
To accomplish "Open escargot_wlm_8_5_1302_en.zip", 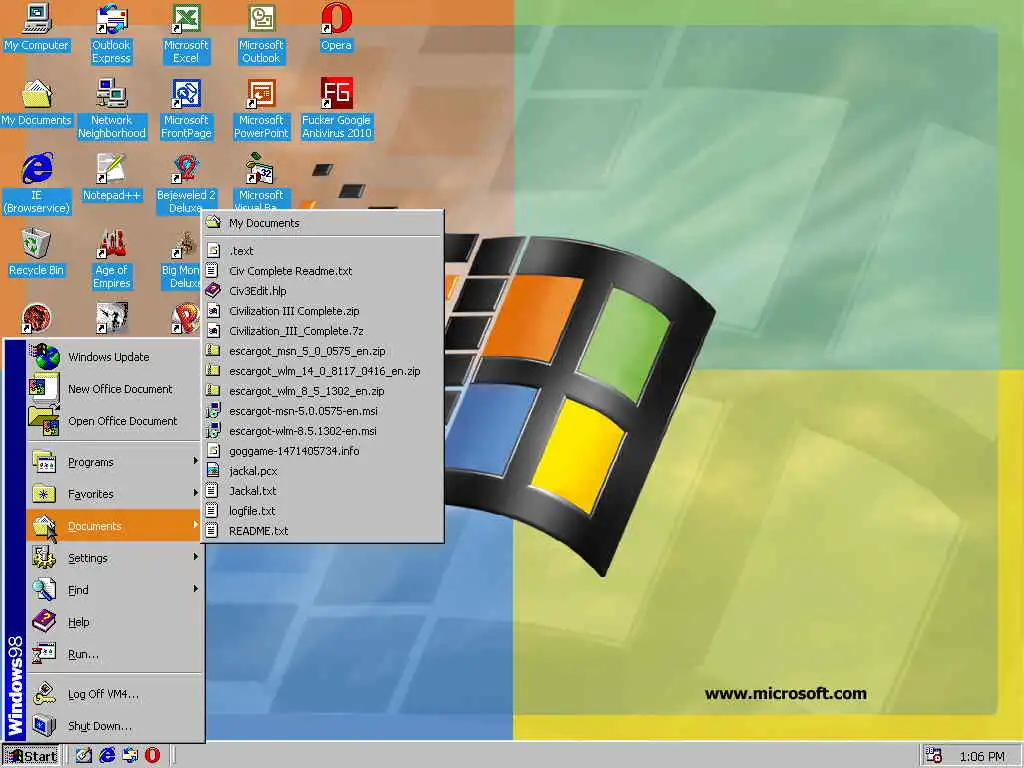I will [x=323, y=391].
